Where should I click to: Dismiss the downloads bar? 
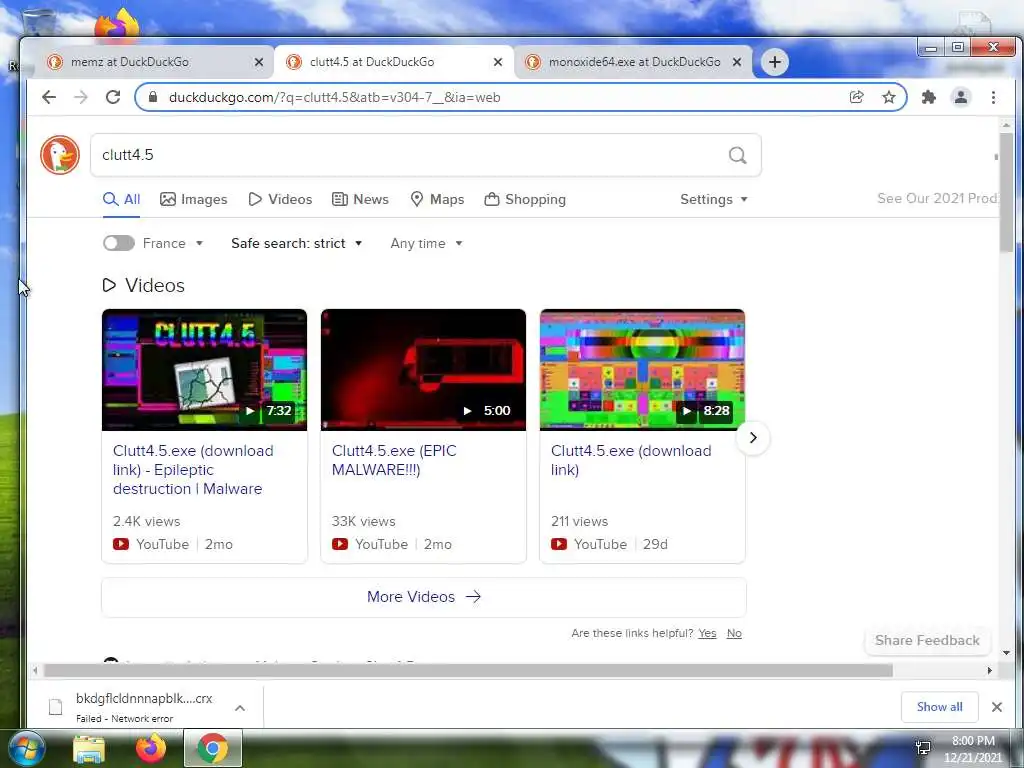(x=997, y=707)
